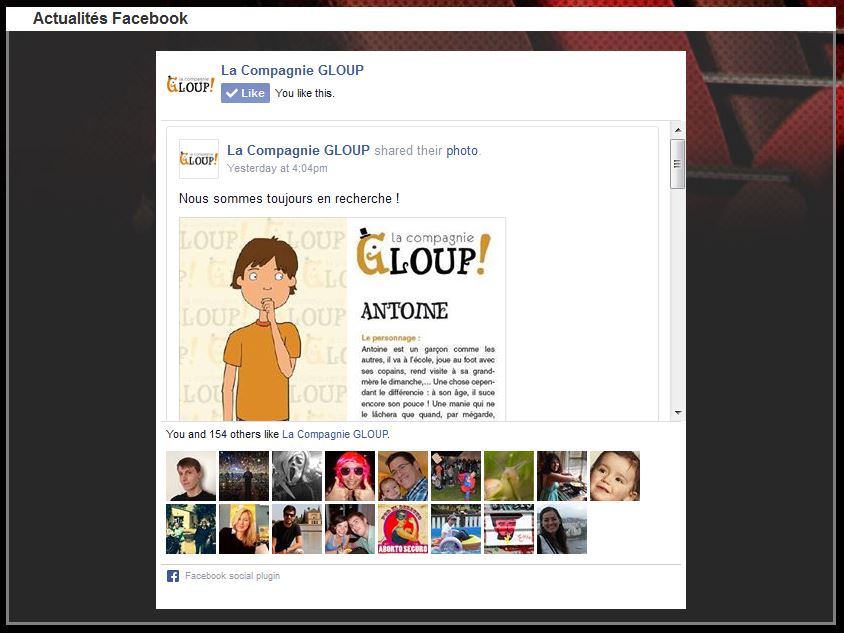Open profile photo of red masked face poster
The image size is (844, 633).
click(509, 529)
